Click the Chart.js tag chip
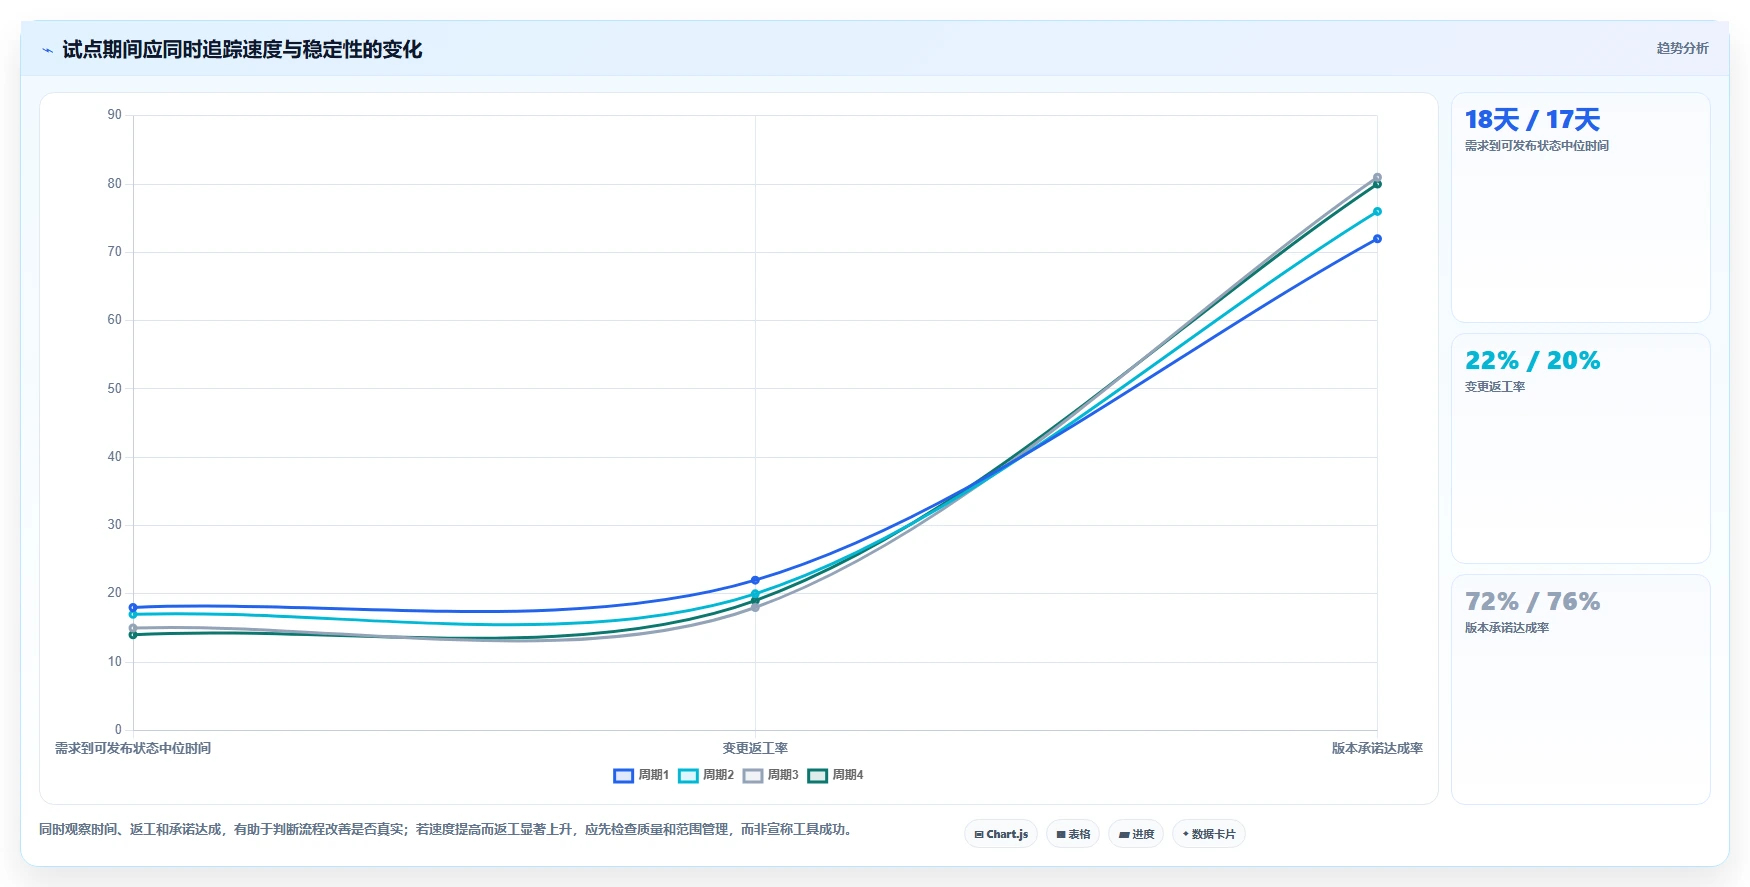Viewport: 1750px width, 887px height. tap(1001, 834)
